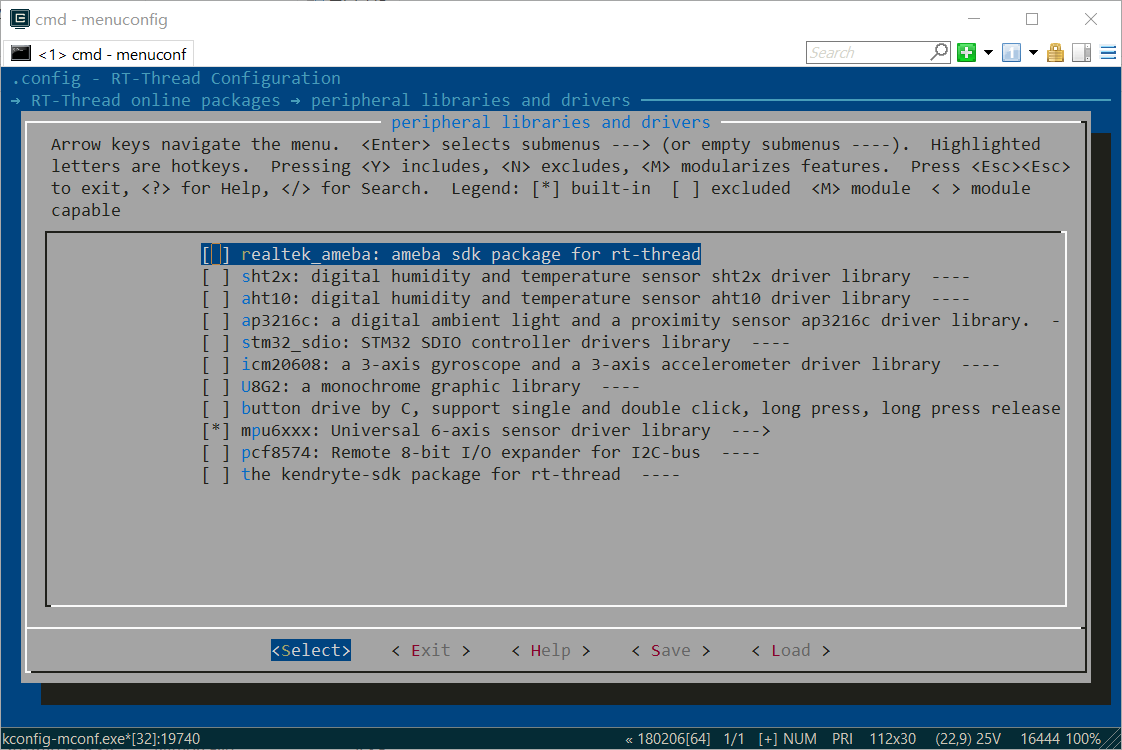The height and width of the screenshot is (750, 1122).
Task: Click 'realtek_ameba: ameba sdk package' row text
Action: click(471, 254)
